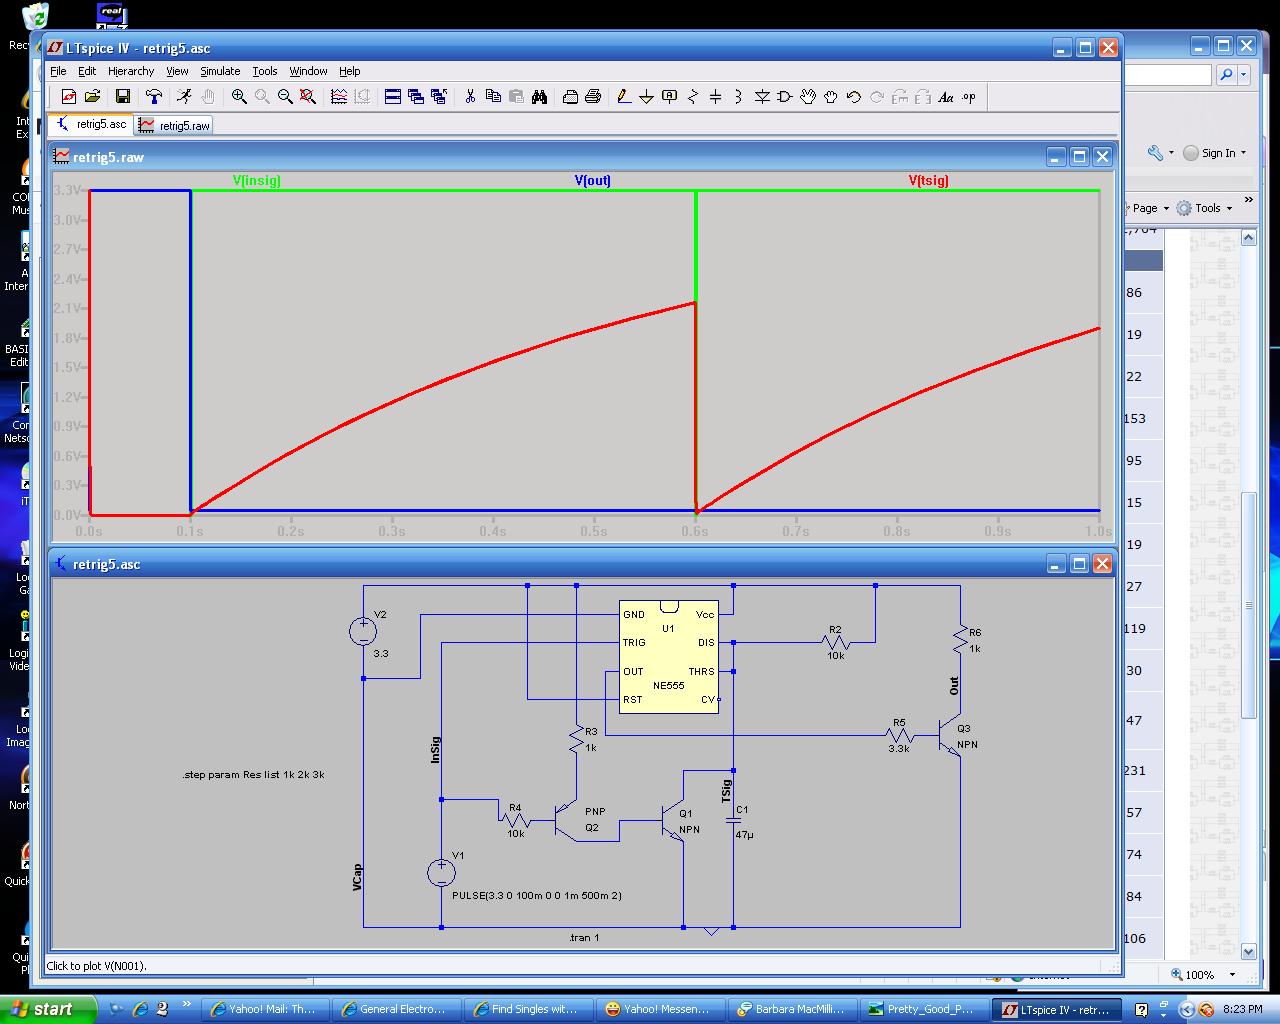Save the schematic with the floppy disk icon

click(x=123, y=97)
